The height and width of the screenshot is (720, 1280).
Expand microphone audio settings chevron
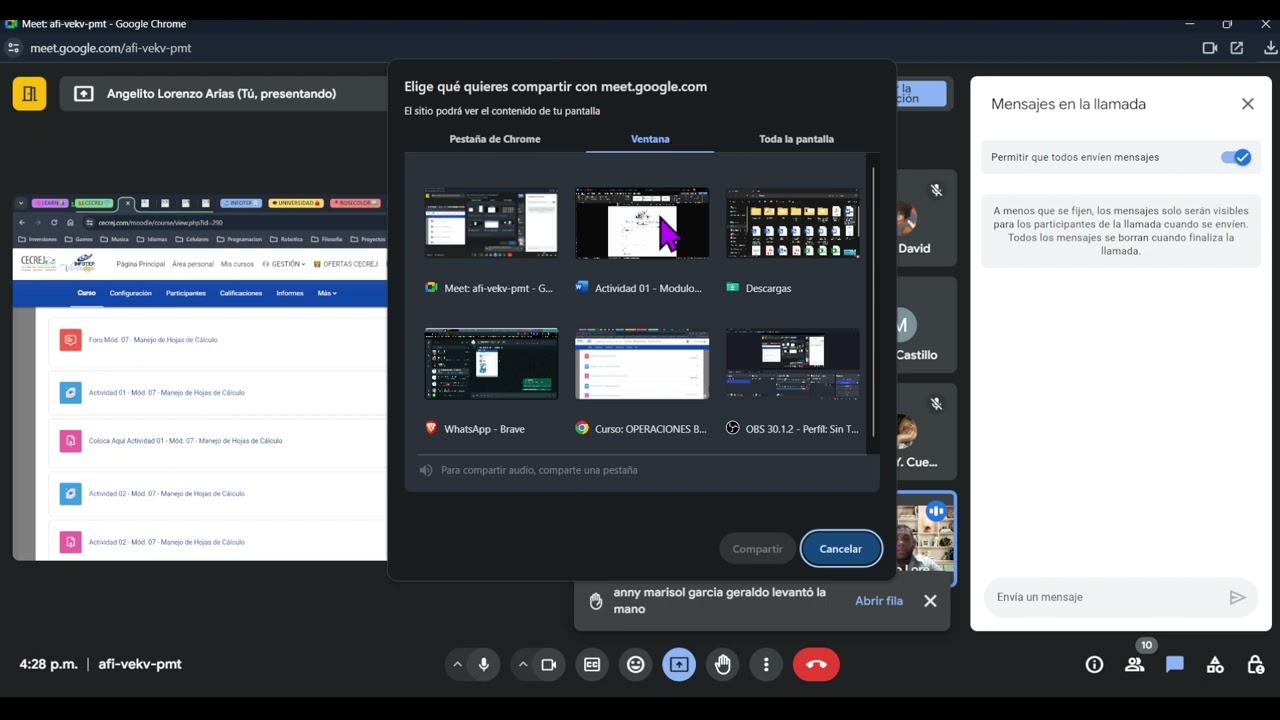[458, 665]
